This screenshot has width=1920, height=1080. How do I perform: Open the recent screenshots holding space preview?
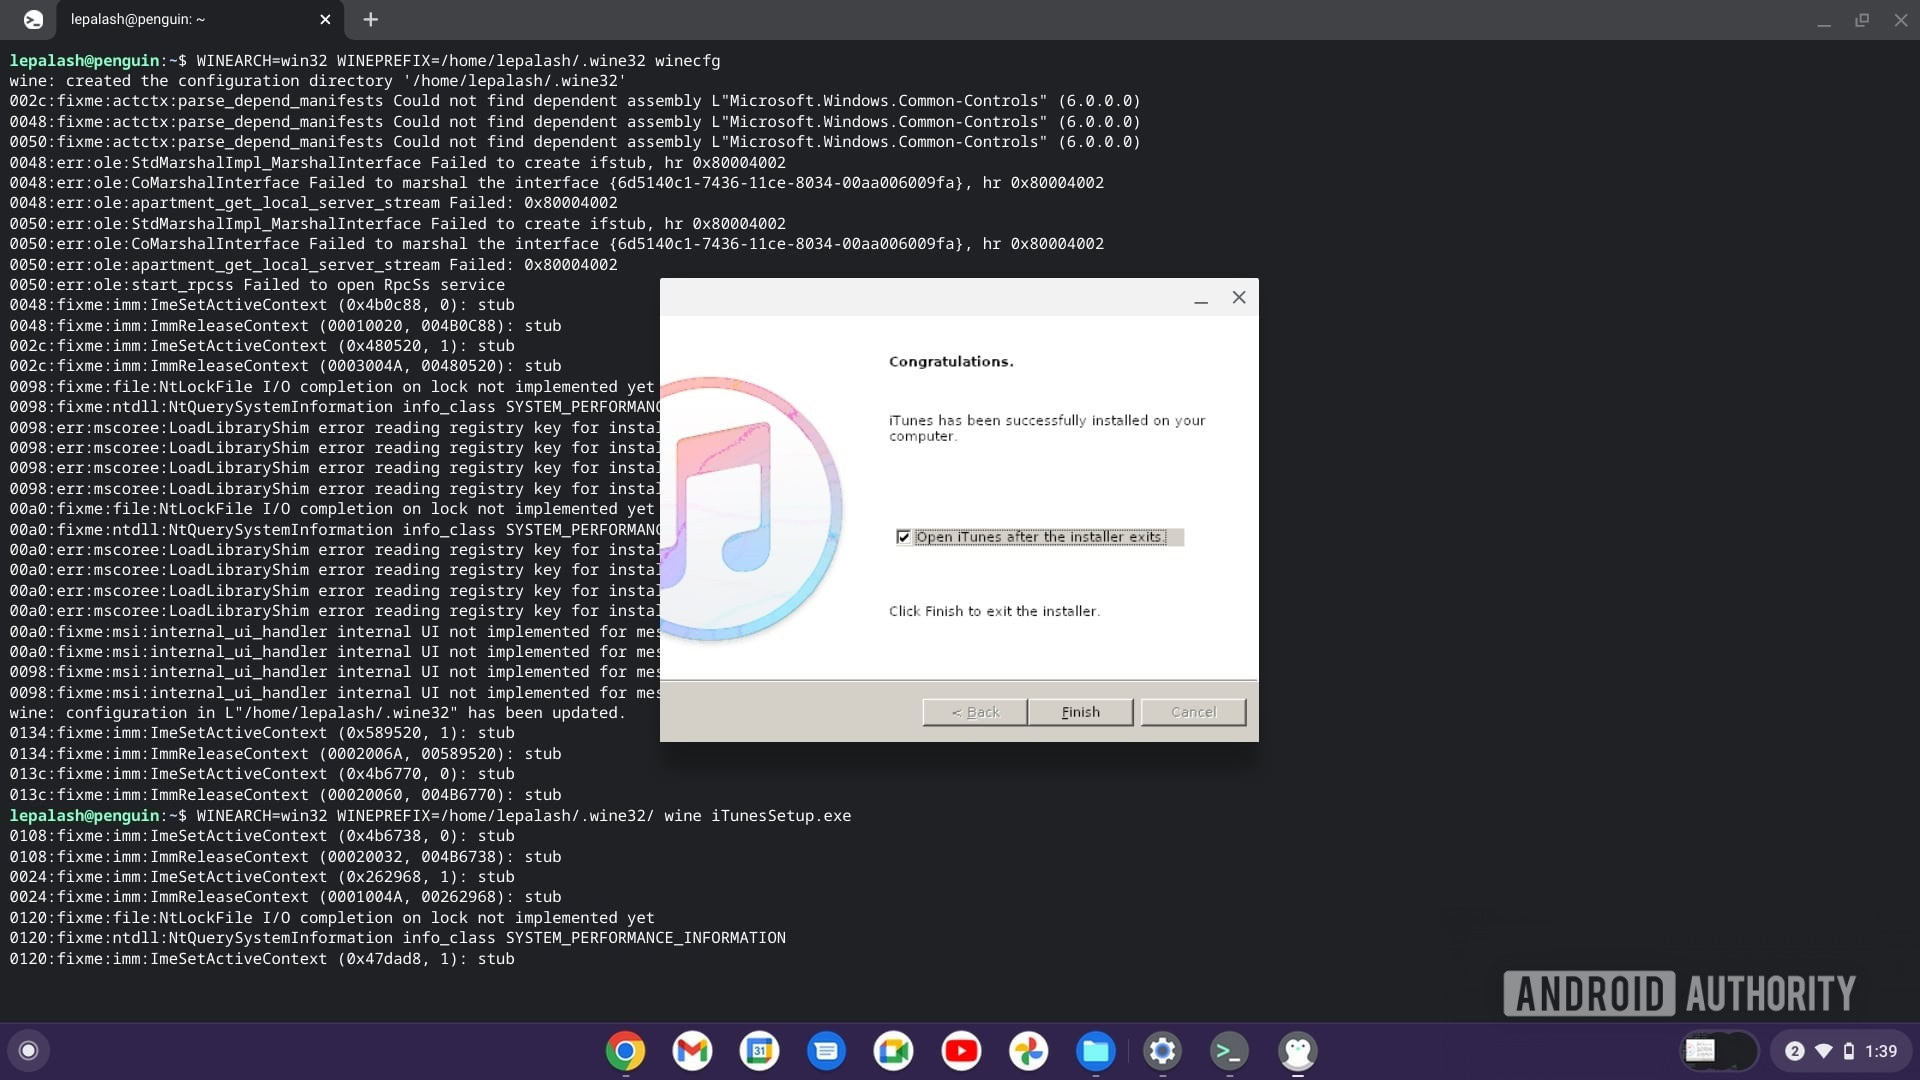[x=1719, y=1051]
